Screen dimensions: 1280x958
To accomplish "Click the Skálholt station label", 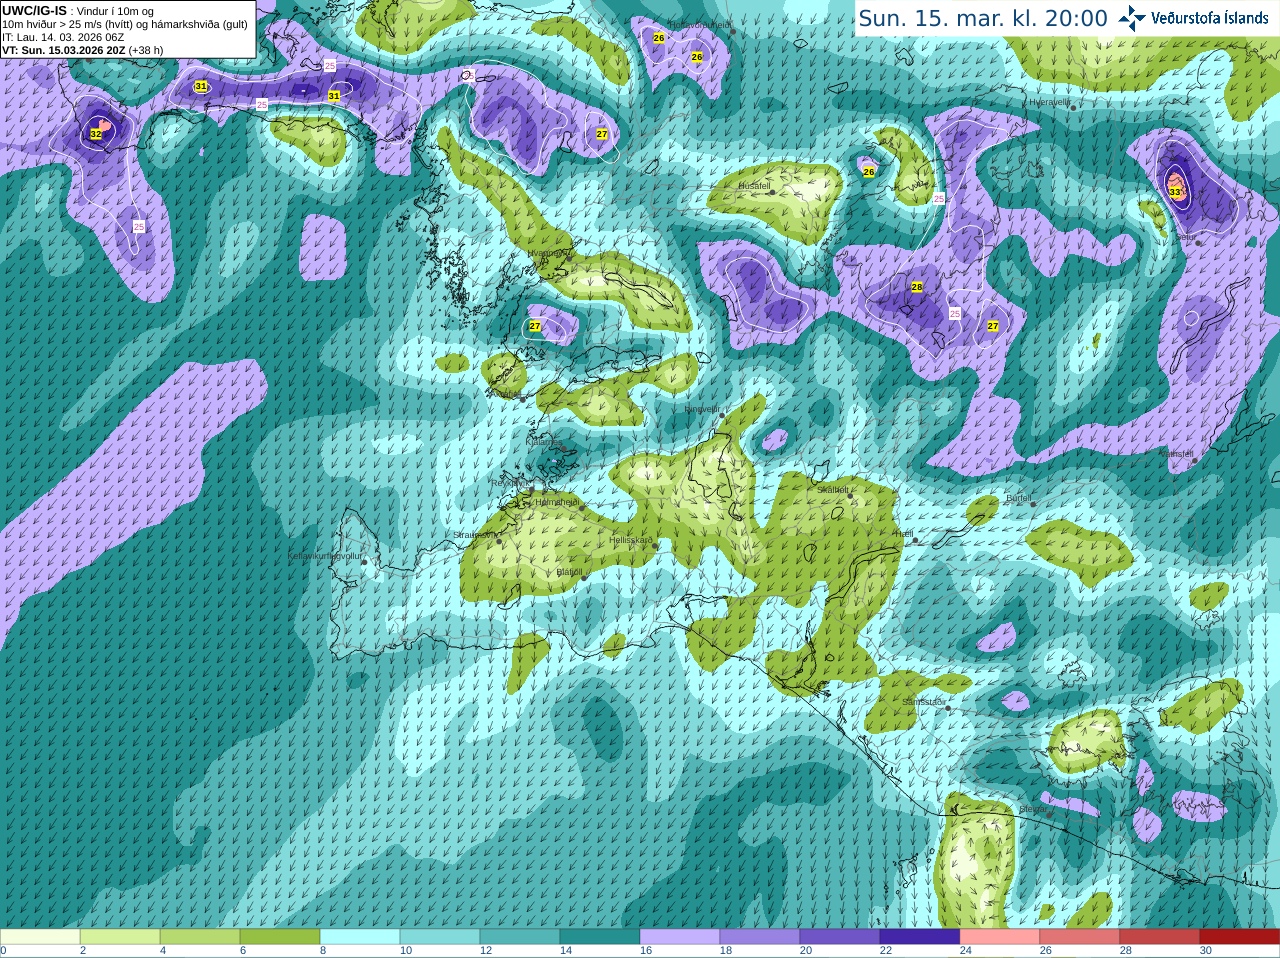I will point(833,490).
